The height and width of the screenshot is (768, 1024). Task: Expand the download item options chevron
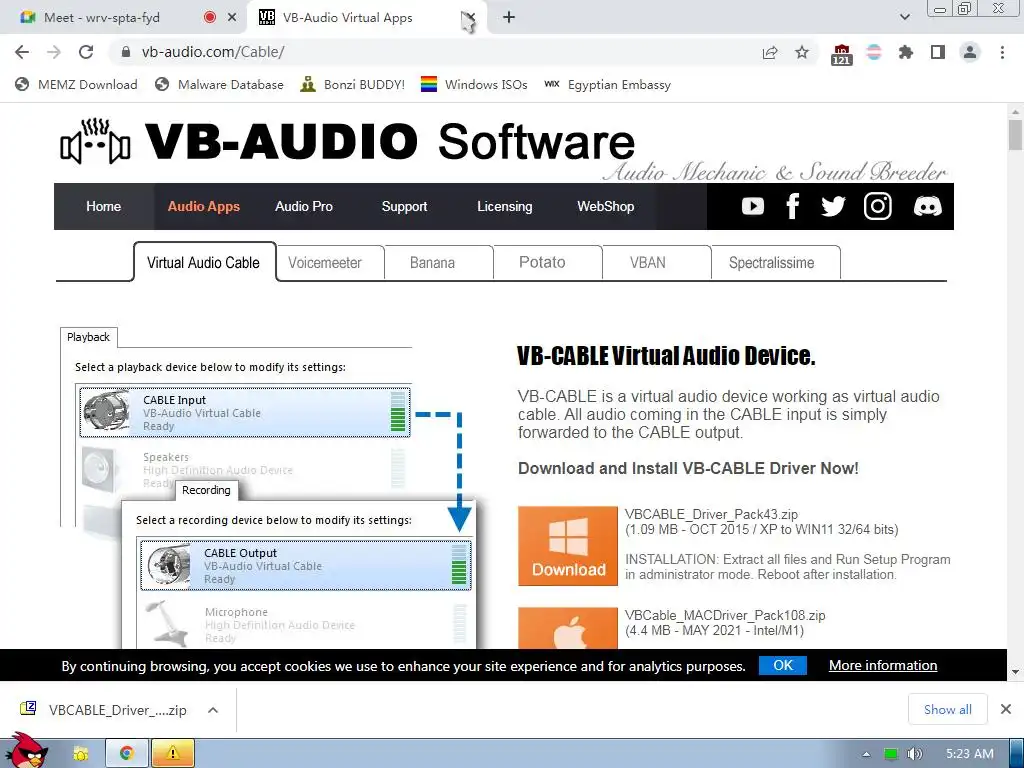pyautogui.click(x=213, y=710)
